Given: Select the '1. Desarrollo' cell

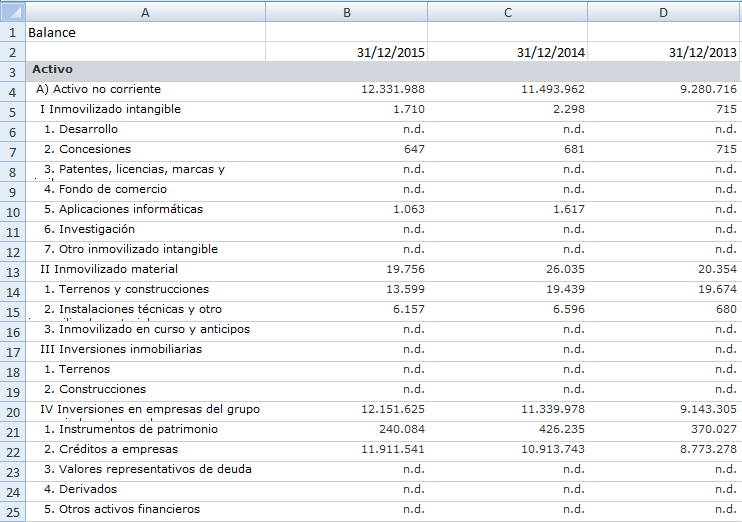Looking at the screenshot, I should coord(145,132).
